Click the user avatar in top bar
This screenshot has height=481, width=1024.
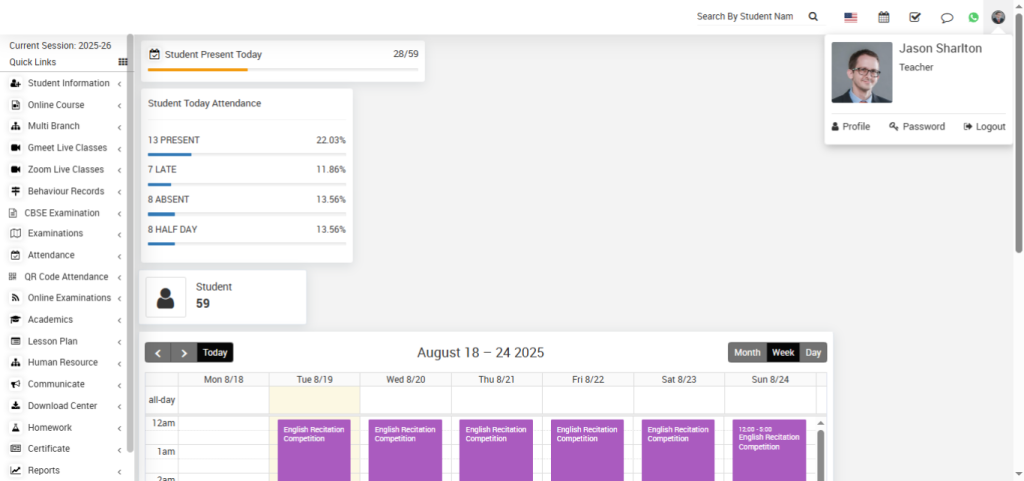998,17
